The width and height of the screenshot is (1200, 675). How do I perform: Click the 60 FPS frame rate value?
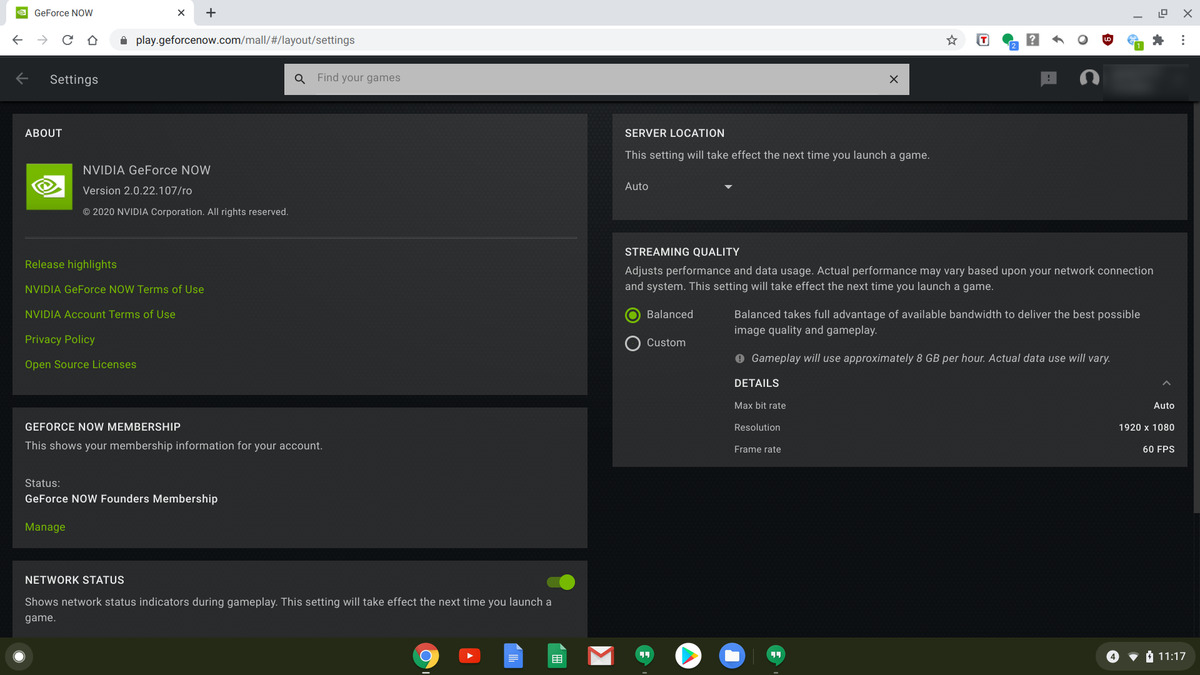tap(1158, 449)
